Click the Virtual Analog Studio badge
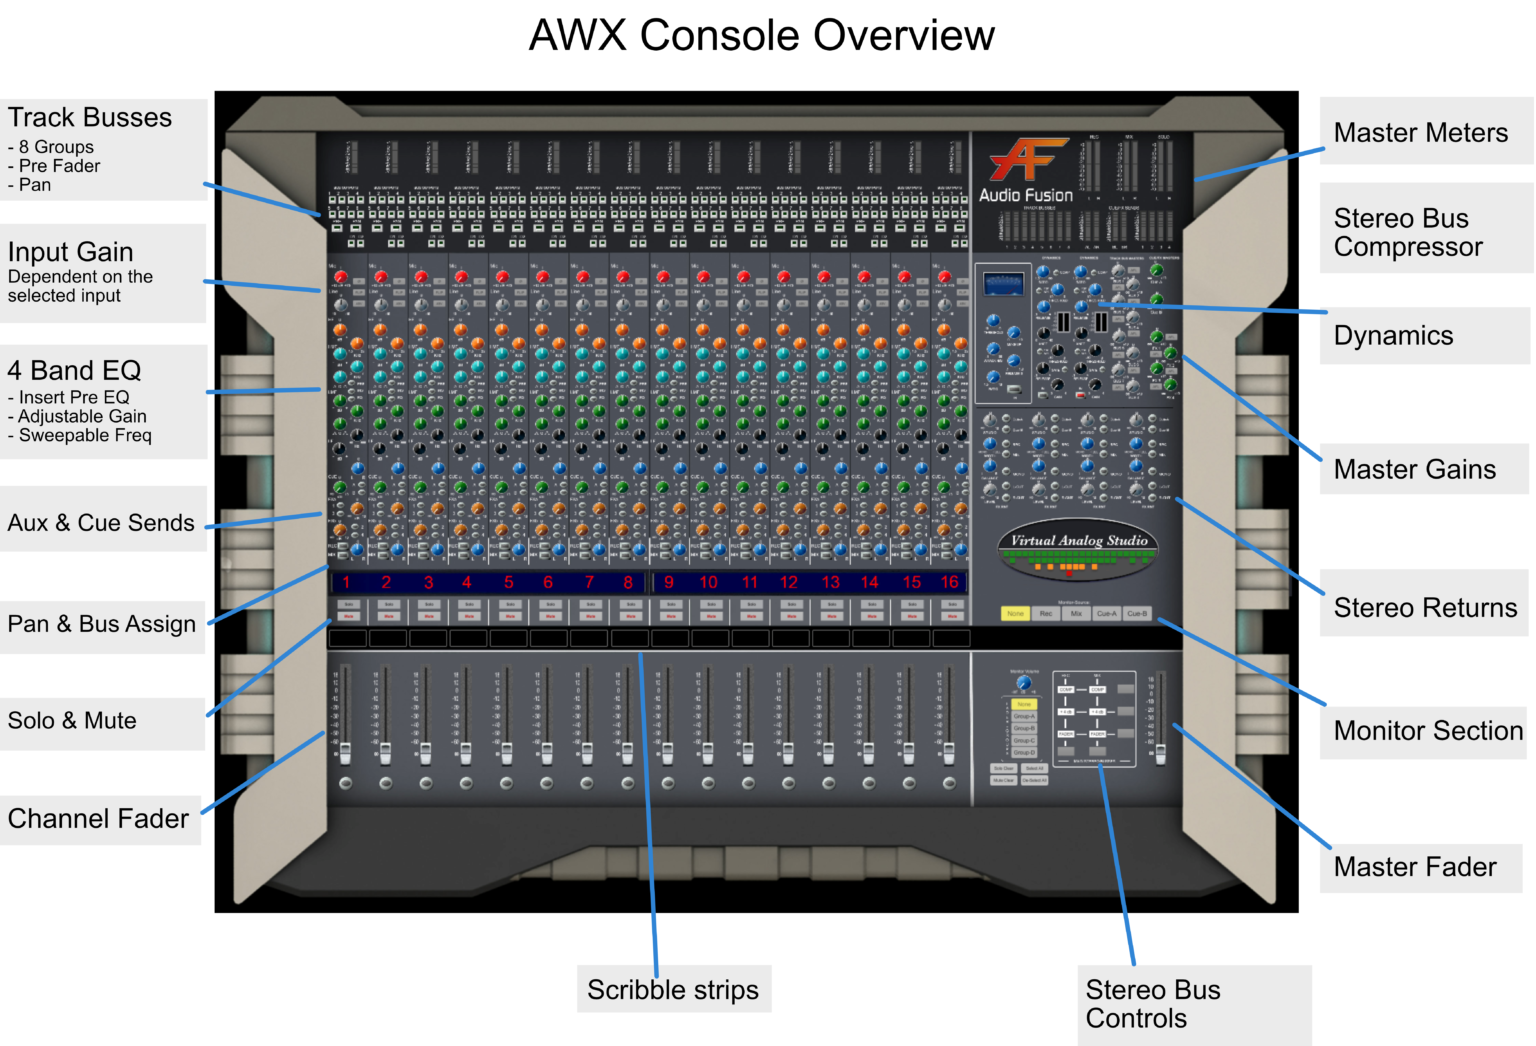The width and height of the screenshot is (1536, 1046). [x=1078, y=549]
